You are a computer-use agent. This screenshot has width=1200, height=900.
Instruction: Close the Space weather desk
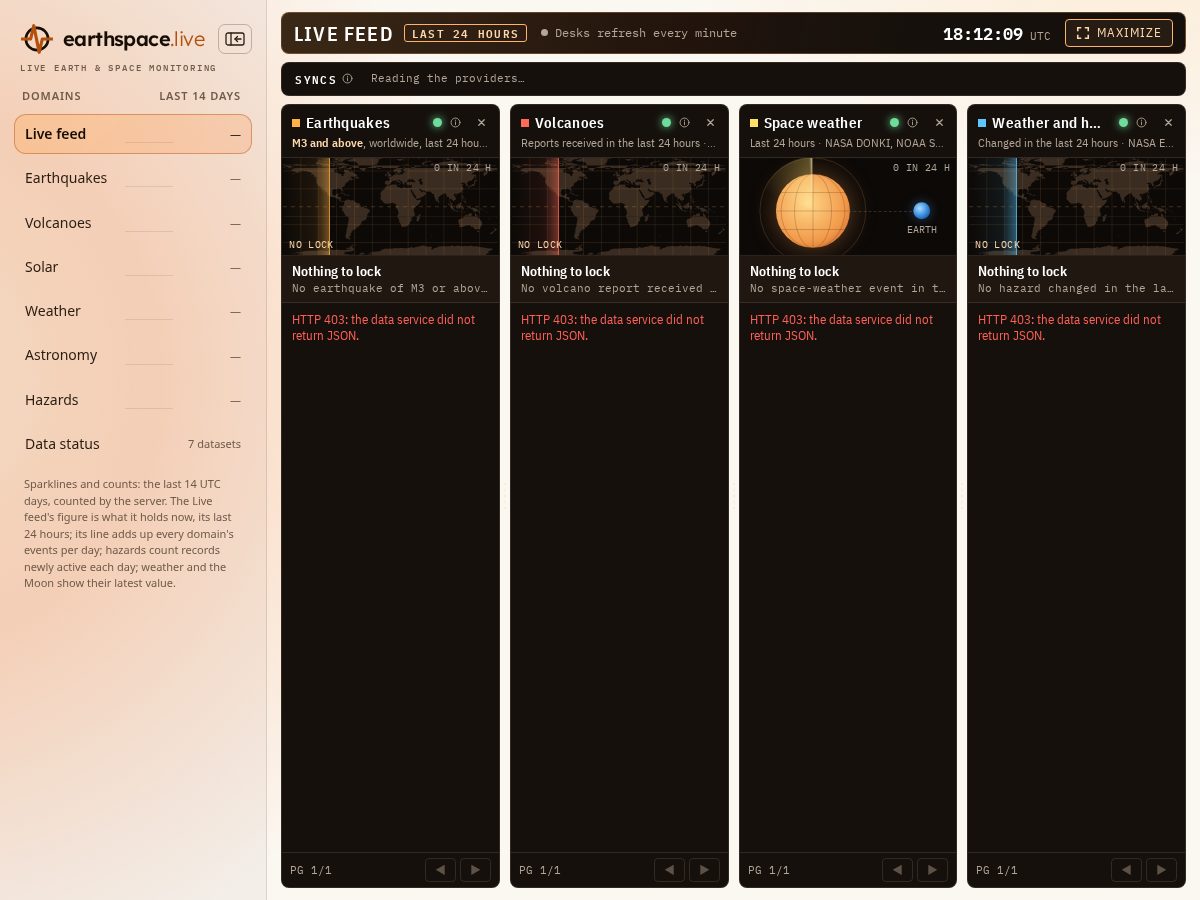[x=939, y=123]
